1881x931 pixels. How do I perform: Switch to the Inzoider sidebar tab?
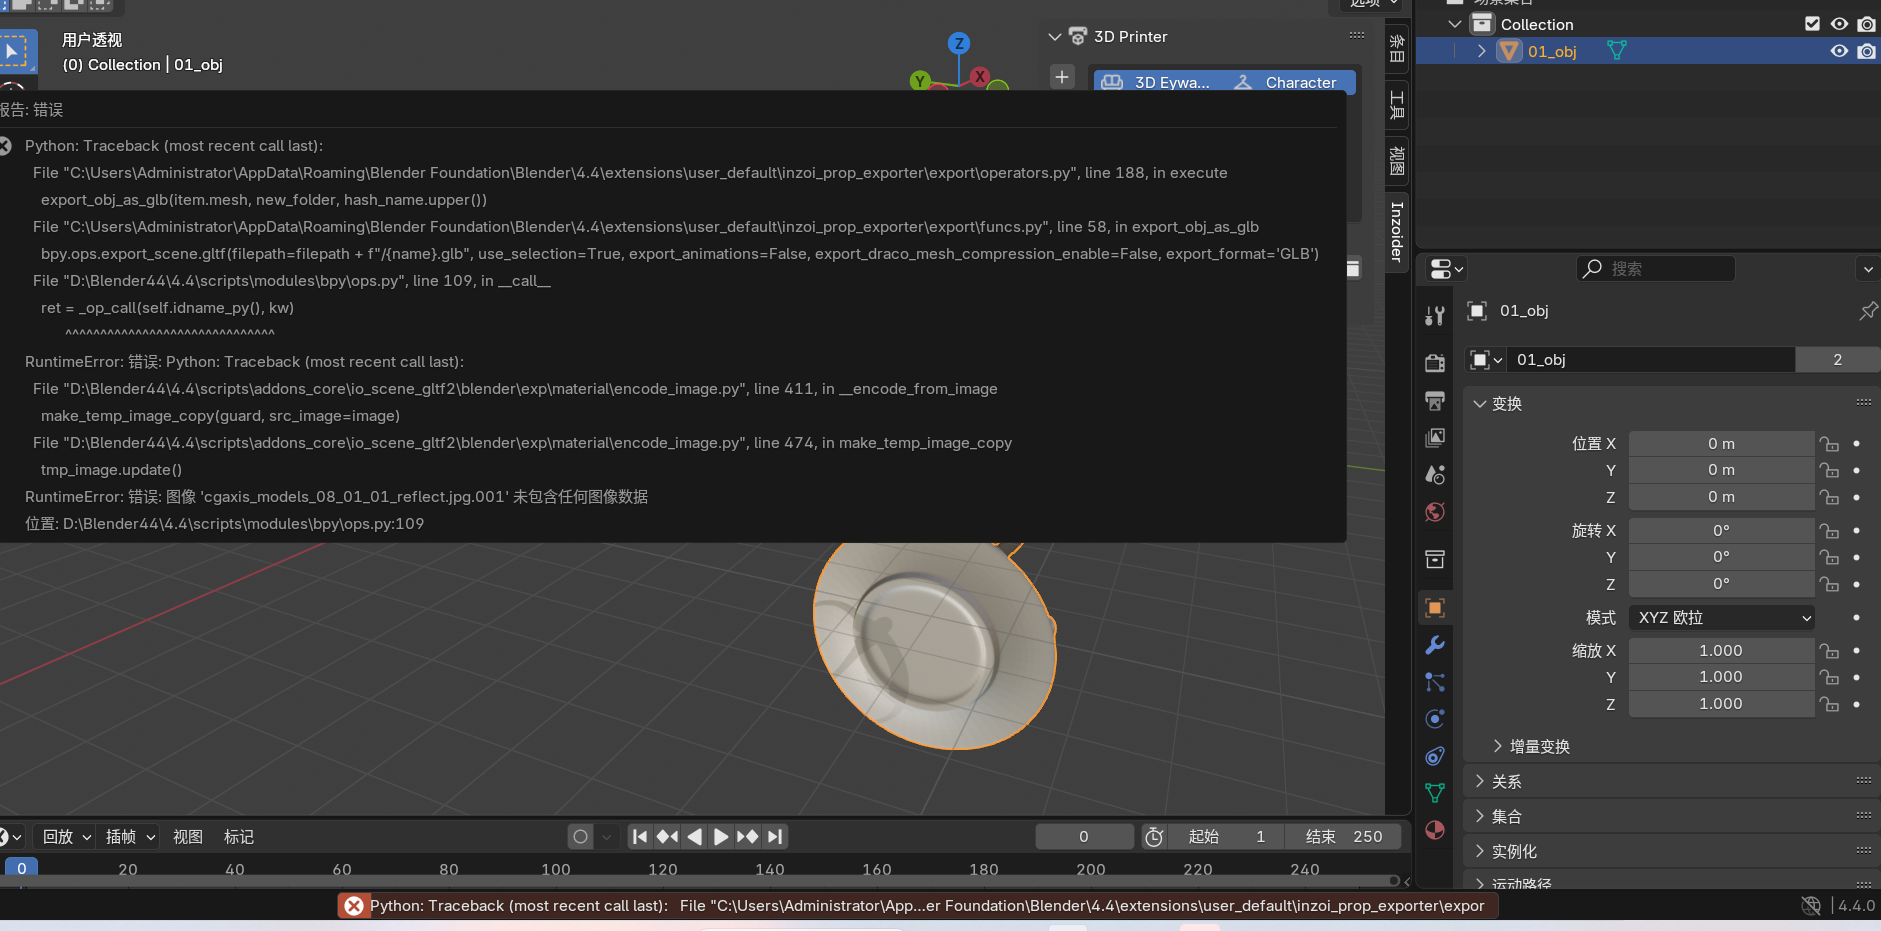1397,231
